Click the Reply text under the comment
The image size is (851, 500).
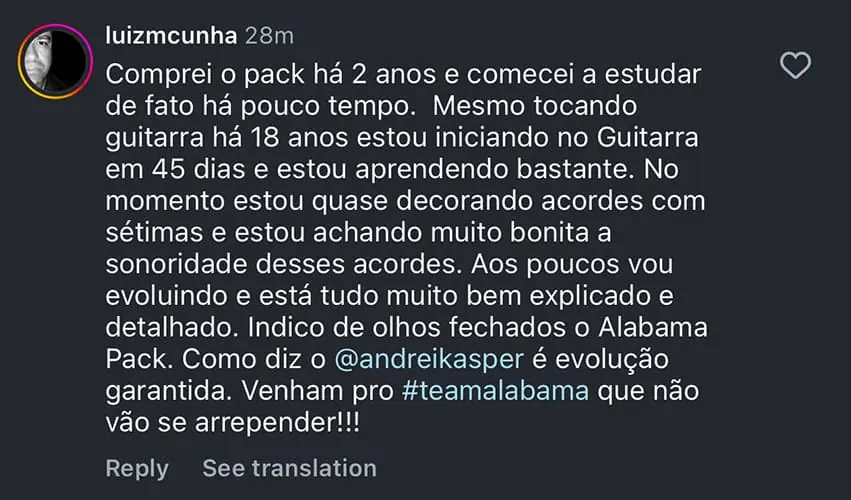click(x=137, y=469)
